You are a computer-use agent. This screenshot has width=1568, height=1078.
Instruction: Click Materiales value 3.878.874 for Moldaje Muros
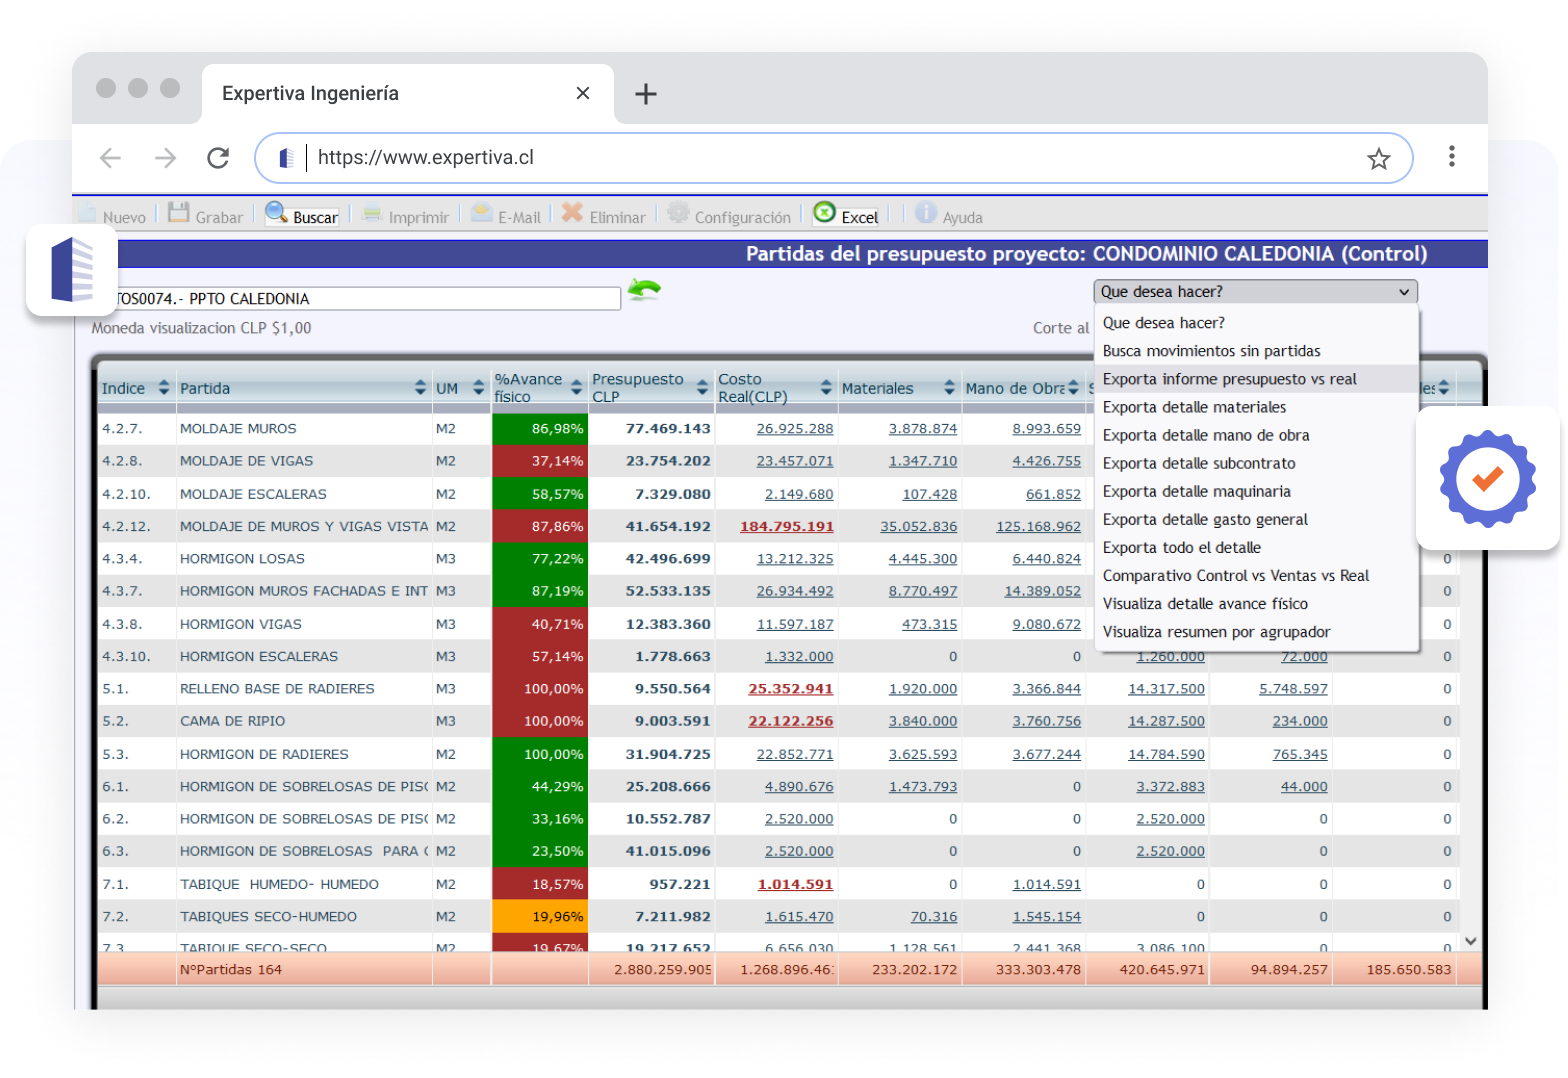click(x=922, y=429)
